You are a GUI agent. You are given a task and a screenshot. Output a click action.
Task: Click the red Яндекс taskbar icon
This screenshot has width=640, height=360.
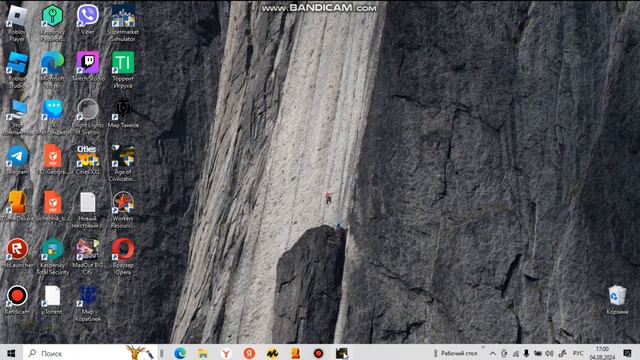[249, 353]
